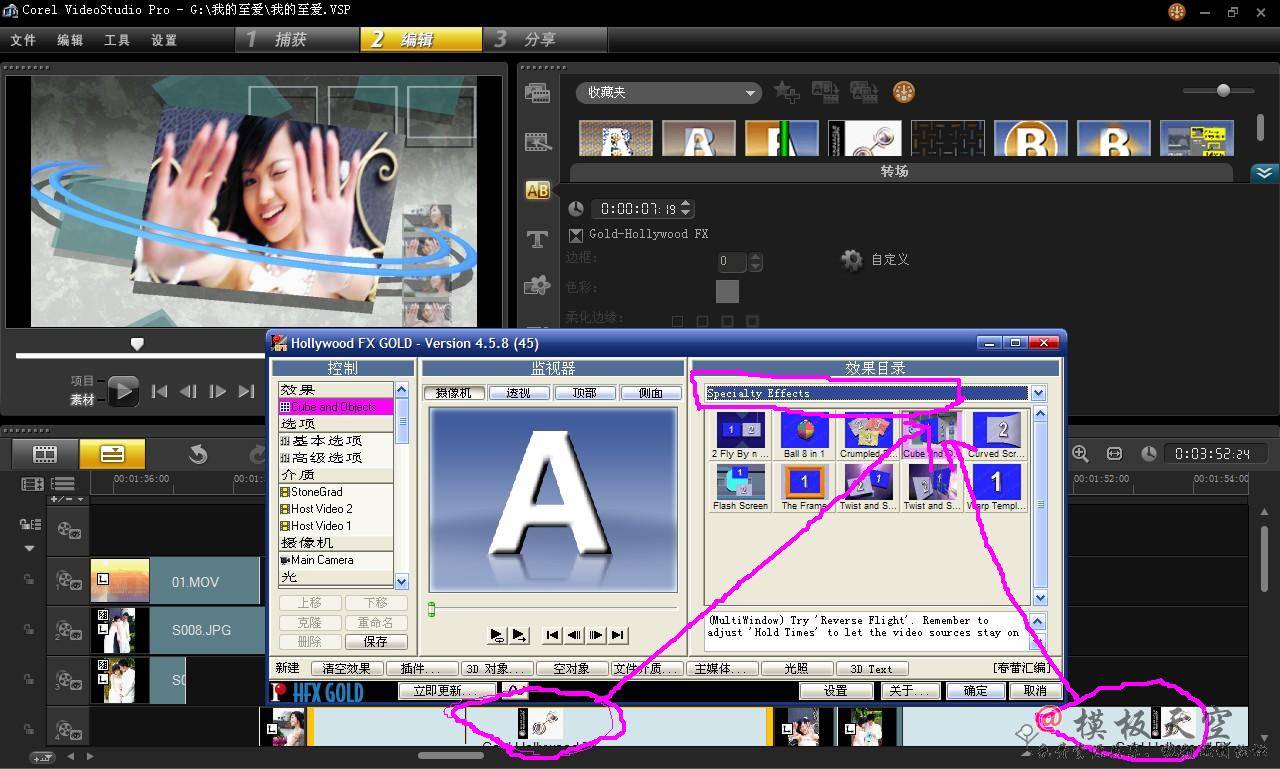Click 清空效果 button
Screen dimensions: 1280x769
346,669
